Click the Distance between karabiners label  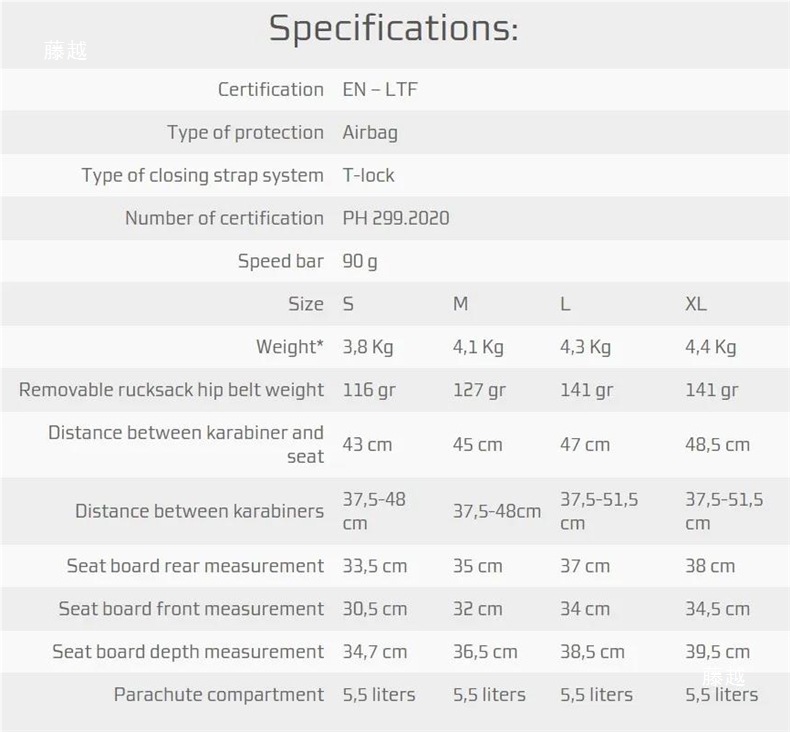click(x=199, y=511)
